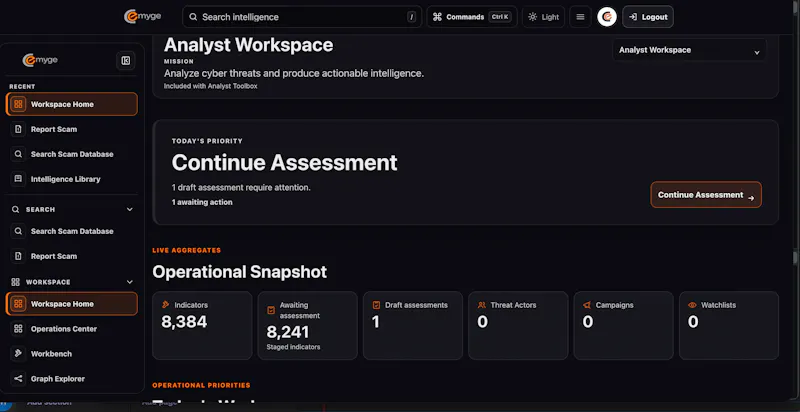
Task: Open the Indicators 8,384 card
Action: (x=202, y=325)
